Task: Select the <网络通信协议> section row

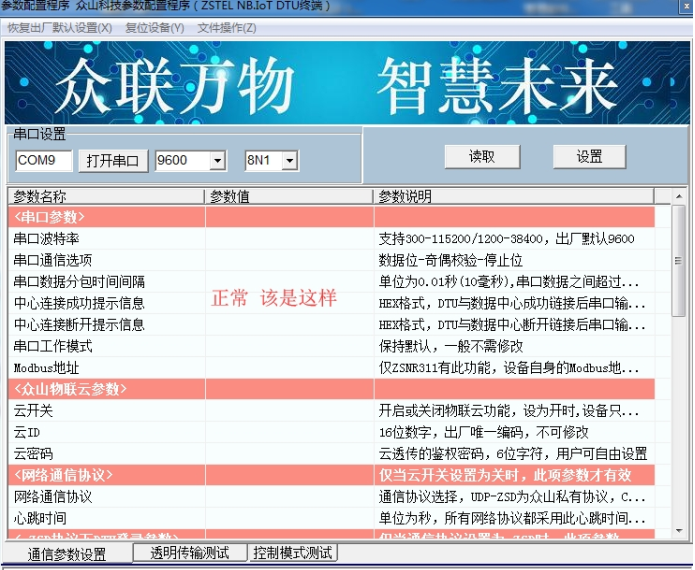Action: (x=331, y=475)
